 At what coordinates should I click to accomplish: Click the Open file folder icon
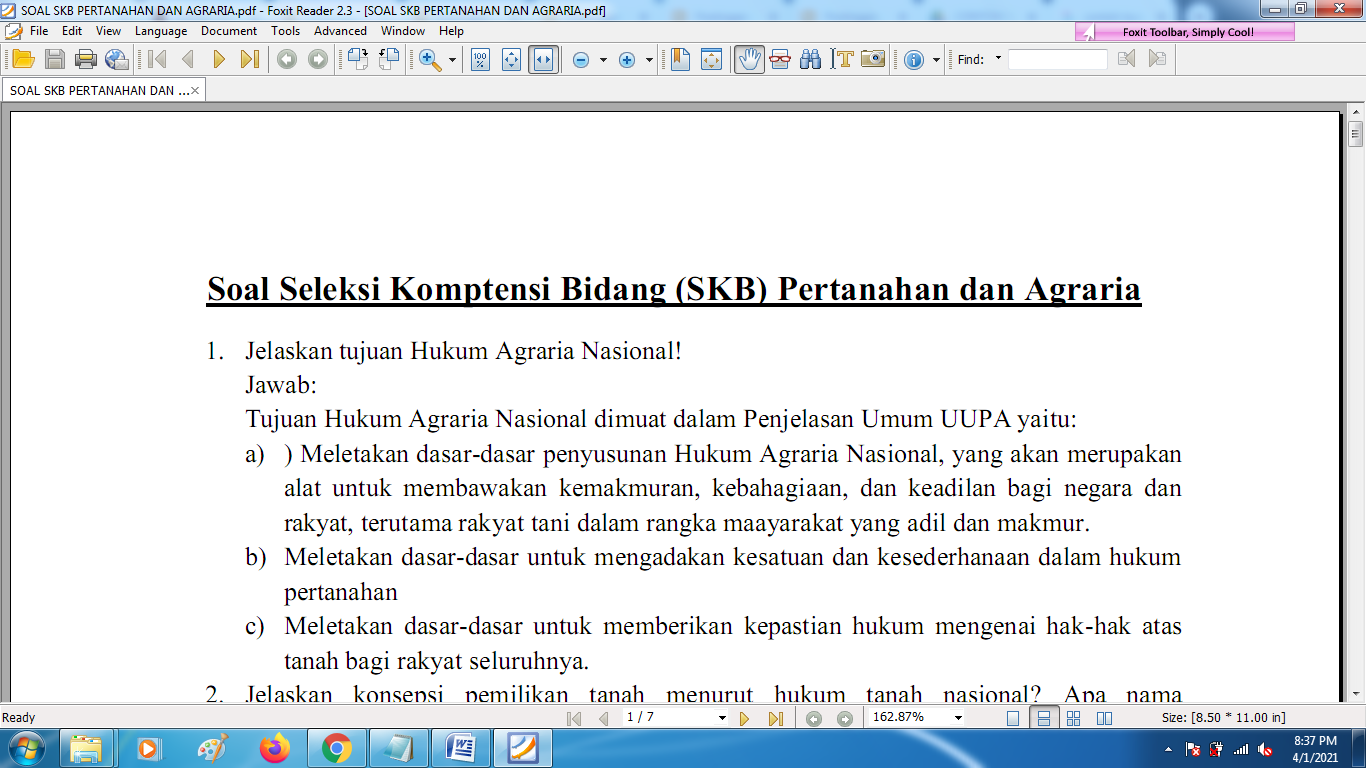pos(23,59)
